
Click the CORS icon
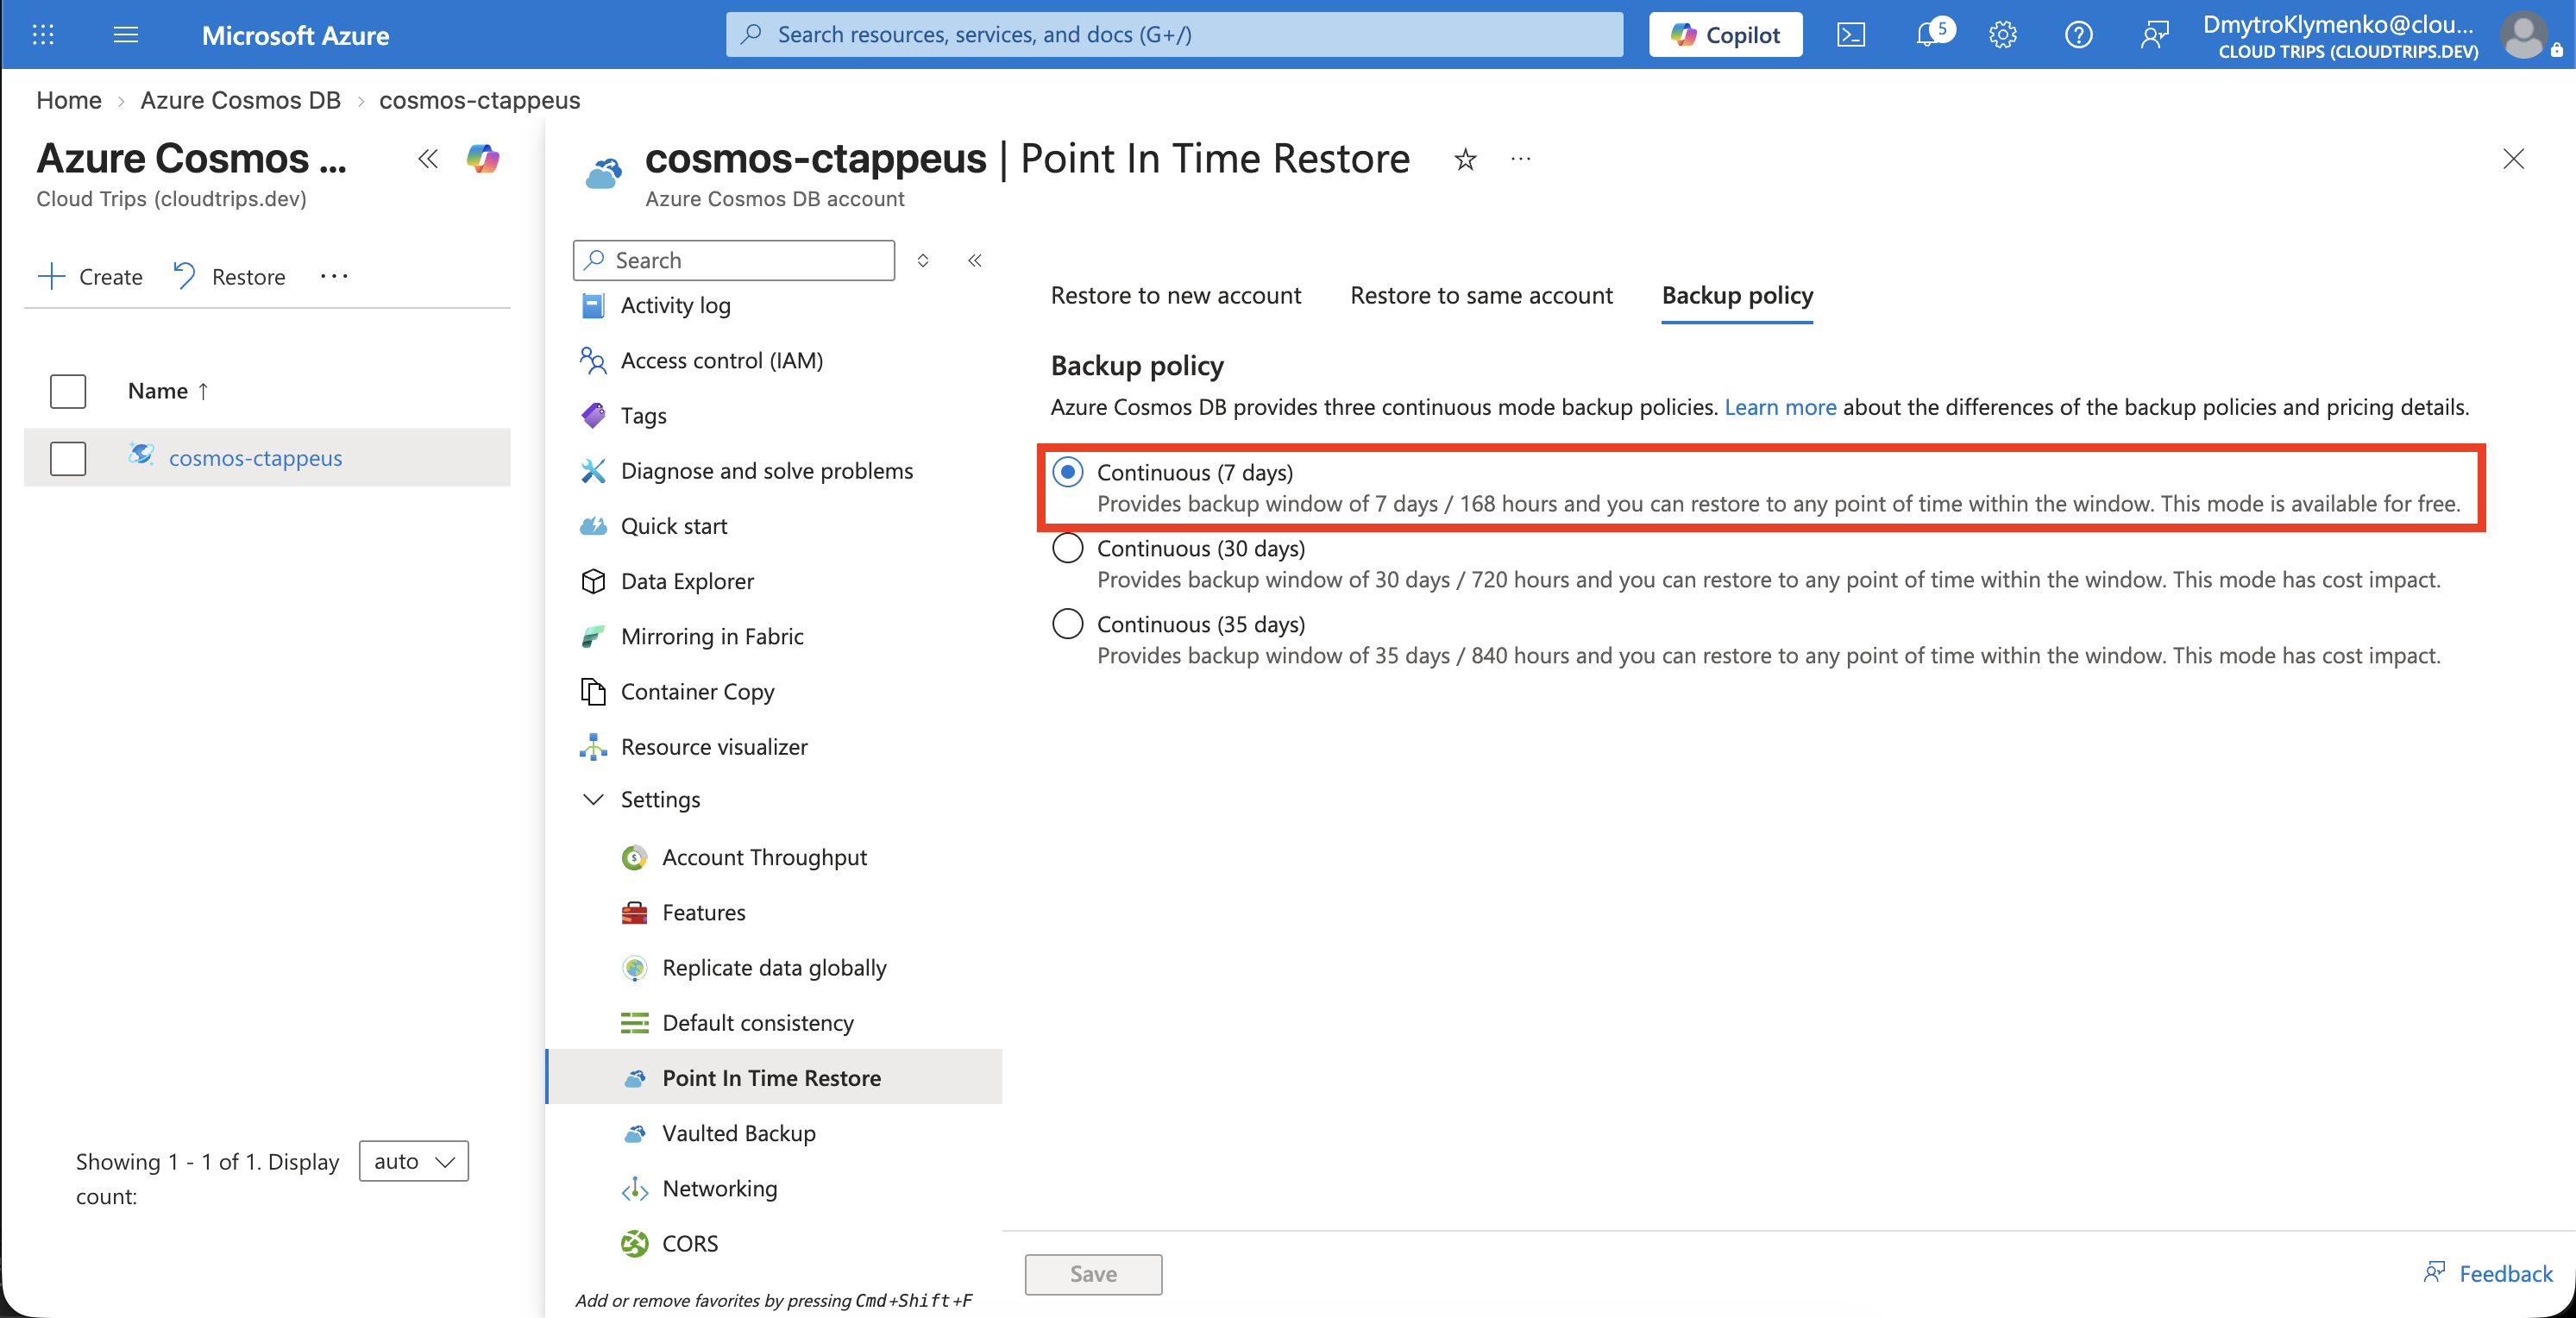(634, 1243)
